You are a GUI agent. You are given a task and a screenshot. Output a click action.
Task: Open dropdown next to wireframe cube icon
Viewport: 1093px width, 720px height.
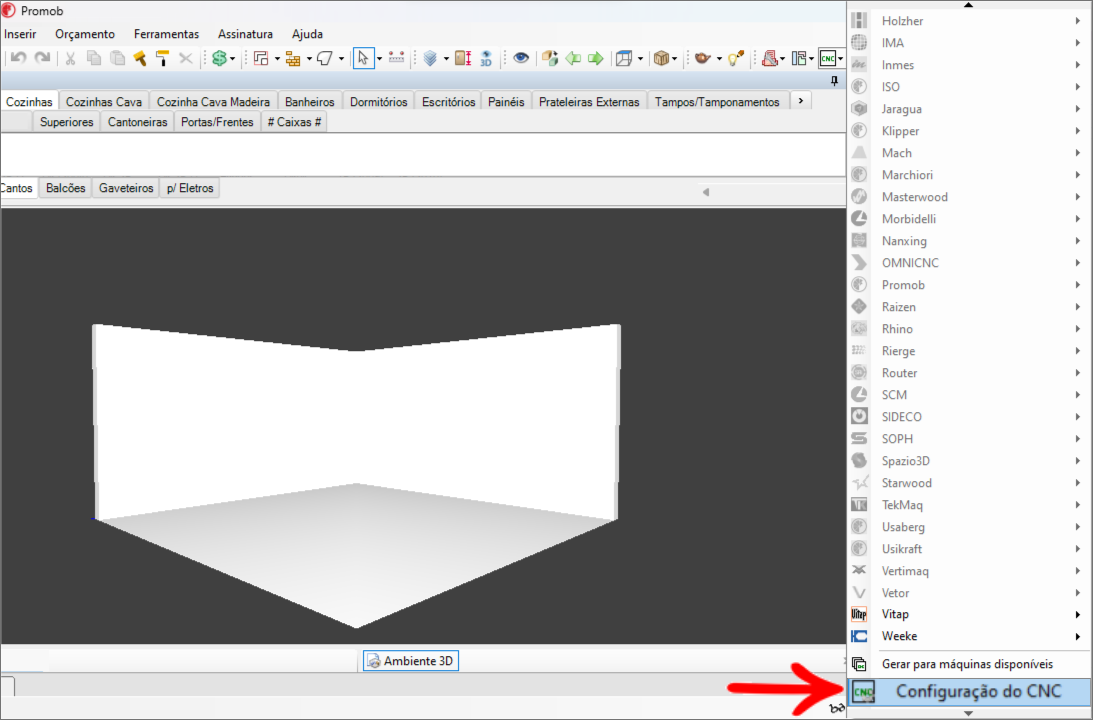click(x=640, y=59)
